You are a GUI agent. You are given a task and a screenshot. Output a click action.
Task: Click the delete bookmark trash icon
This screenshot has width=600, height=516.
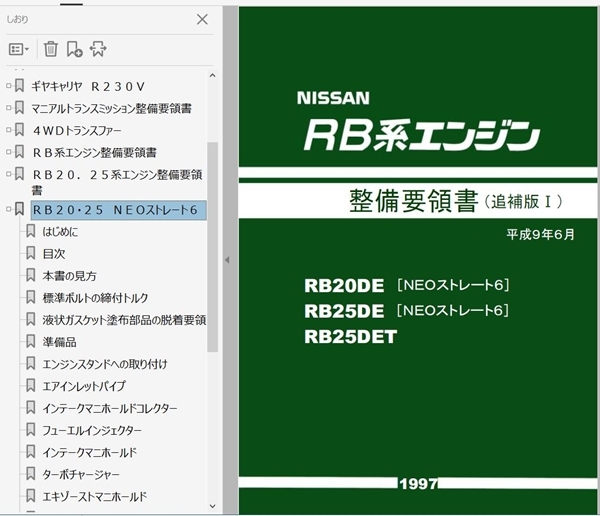click(x=51, y=49)
